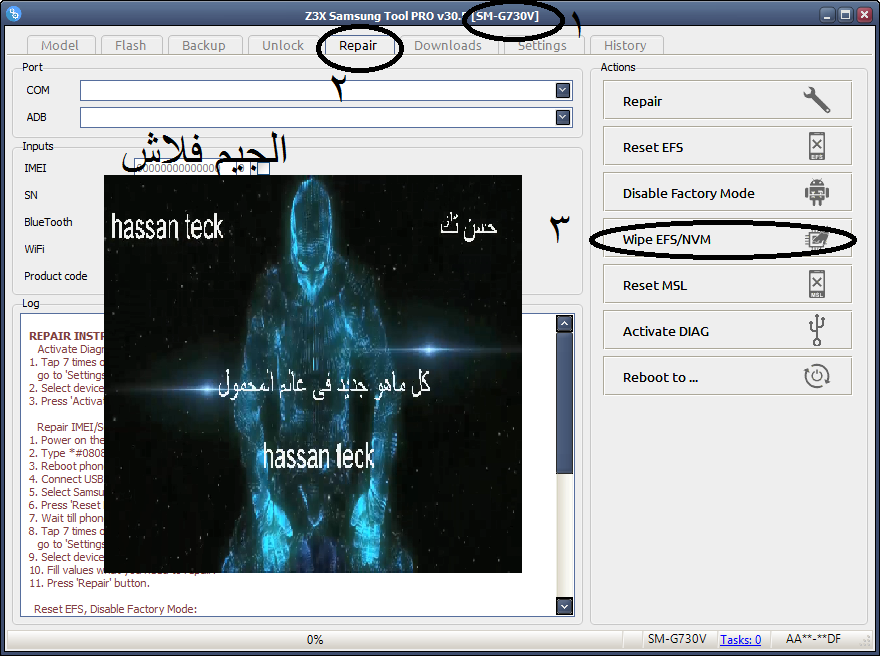
Task: Click the IMEI label
Action: point(35,168)
